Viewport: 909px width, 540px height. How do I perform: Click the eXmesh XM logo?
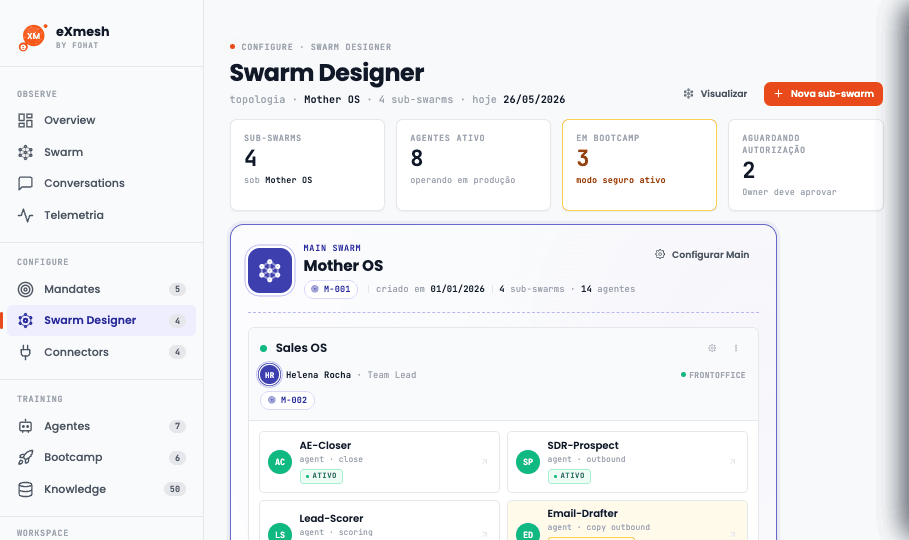click(x=32, y=37)
